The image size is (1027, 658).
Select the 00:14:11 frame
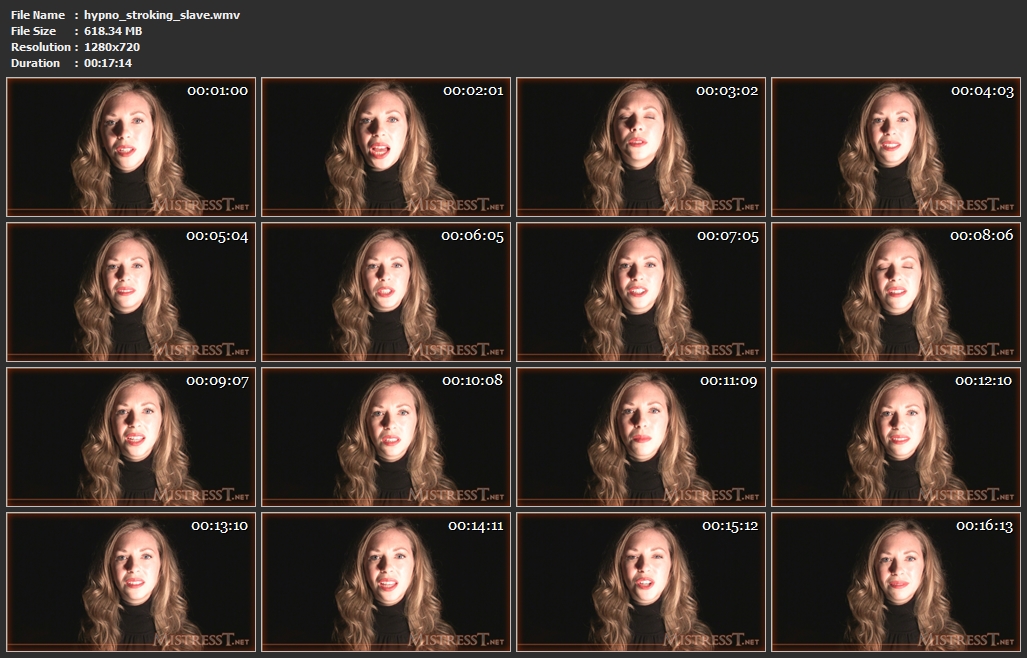(x=386, y=581)
